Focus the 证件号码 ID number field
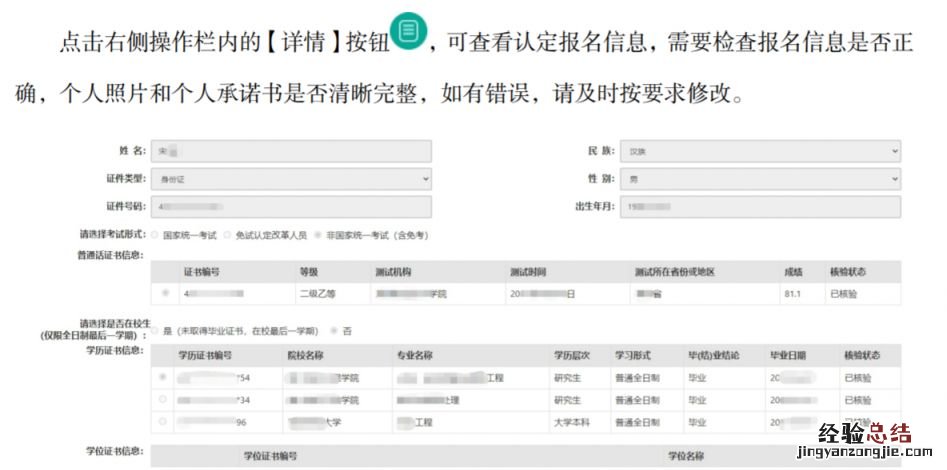 tap(291, 206)
